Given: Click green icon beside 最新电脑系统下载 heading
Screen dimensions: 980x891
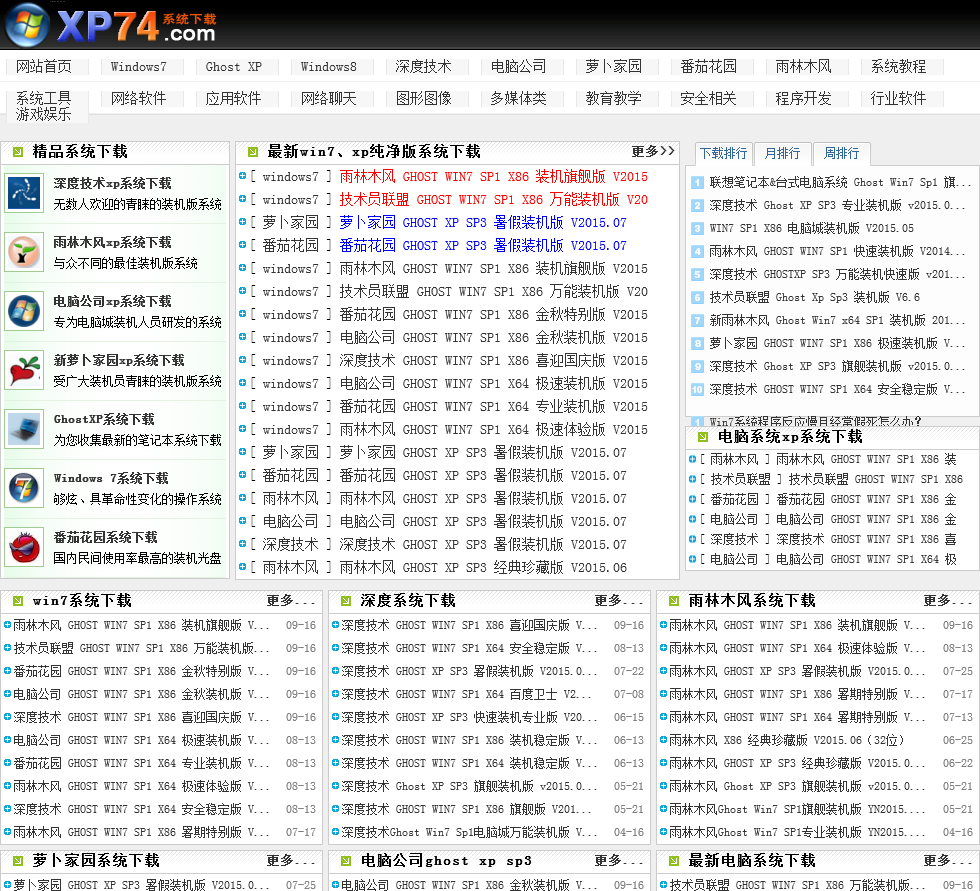Looking at the screenshot, I should pos(674,861).
